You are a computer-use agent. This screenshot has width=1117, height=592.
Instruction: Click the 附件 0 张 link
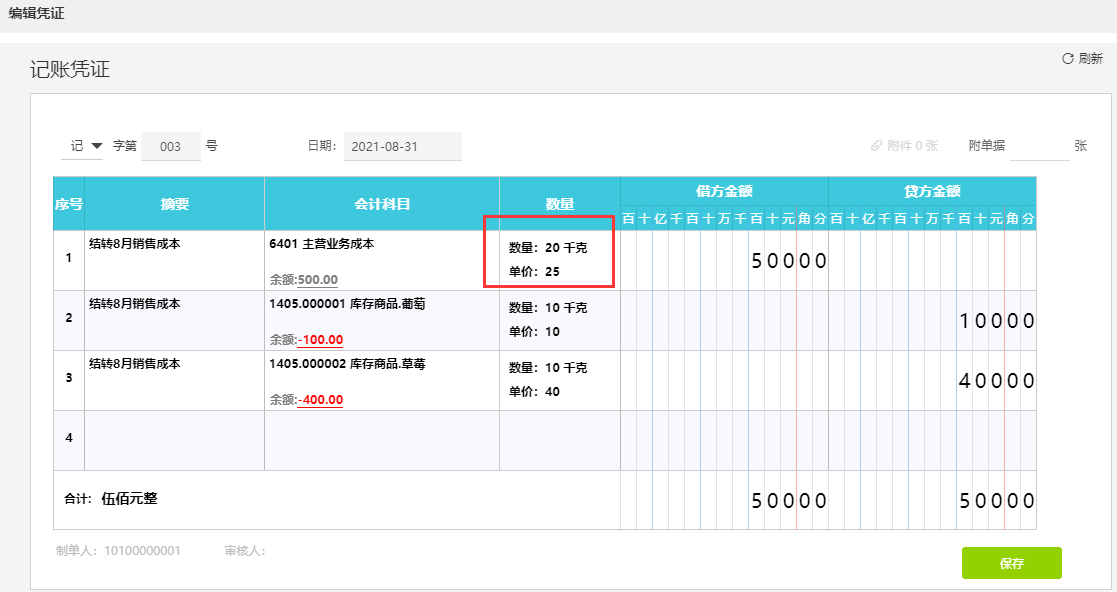coord(904,145)
